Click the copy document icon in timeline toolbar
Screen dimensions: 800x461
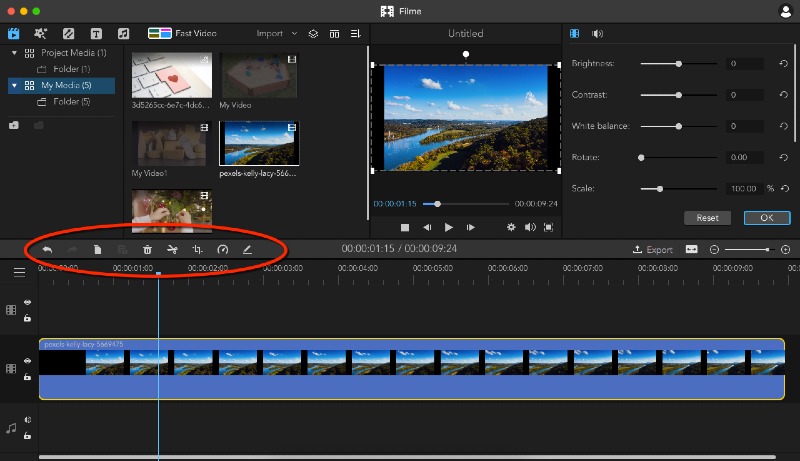[97, 249]
